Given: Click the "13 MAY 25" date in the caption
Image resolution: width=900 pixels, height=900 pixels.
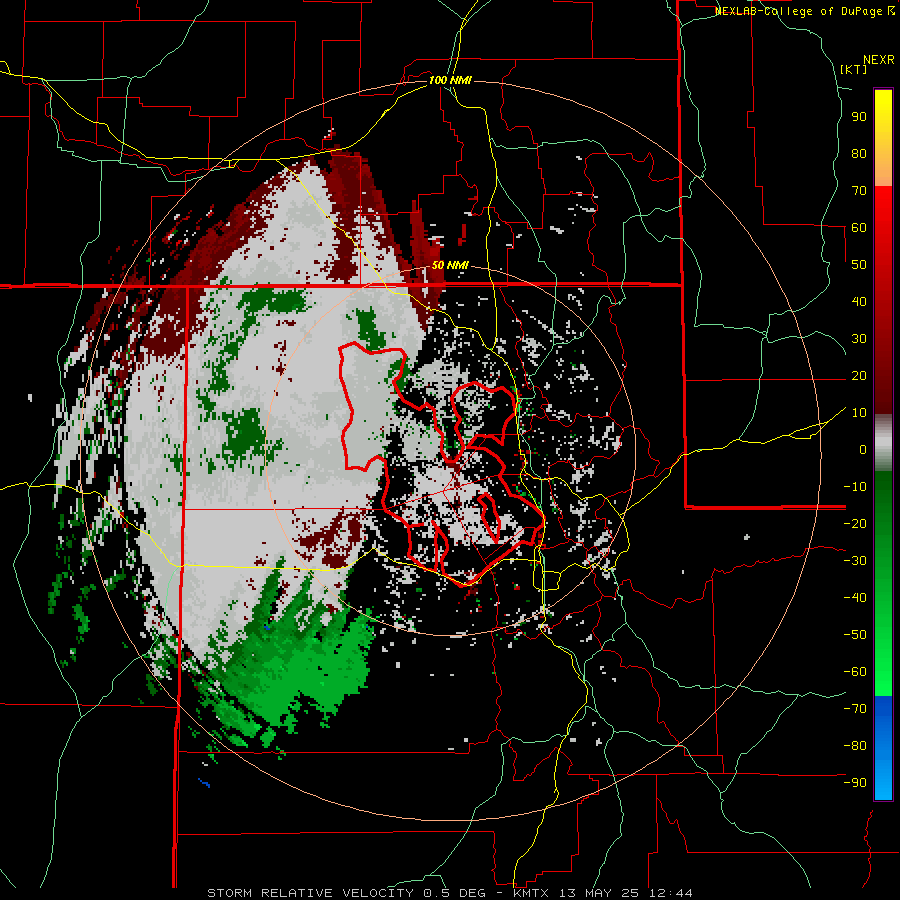Looking at the screenshot, I should tap(599, 893).
